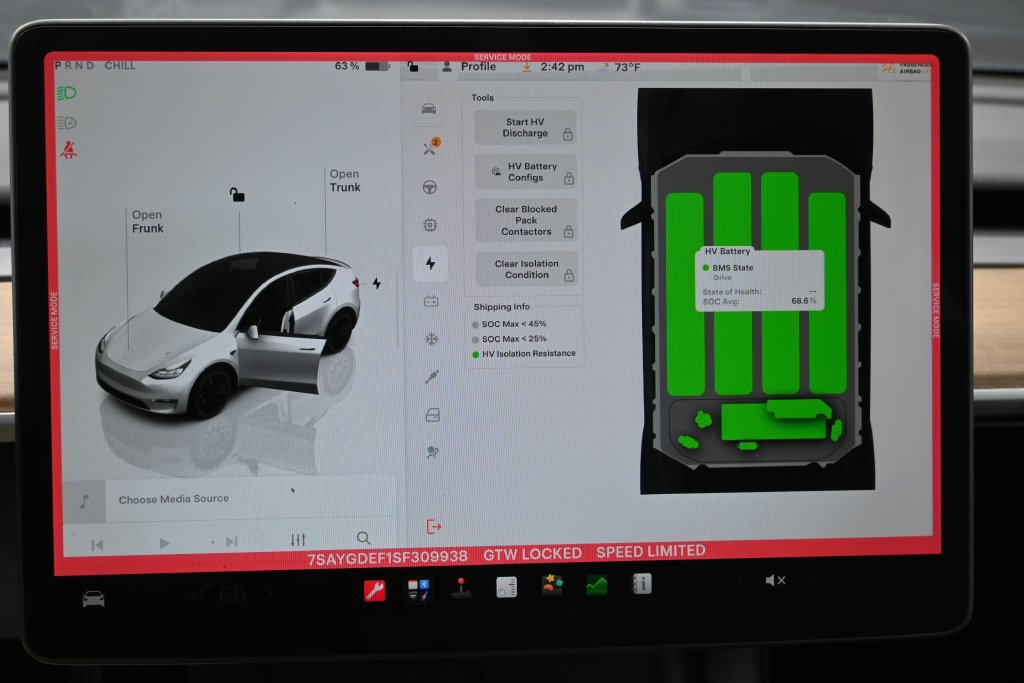Open the green energy graph app
This screenshot has height=683, width=1024.
tap(596, 584)
